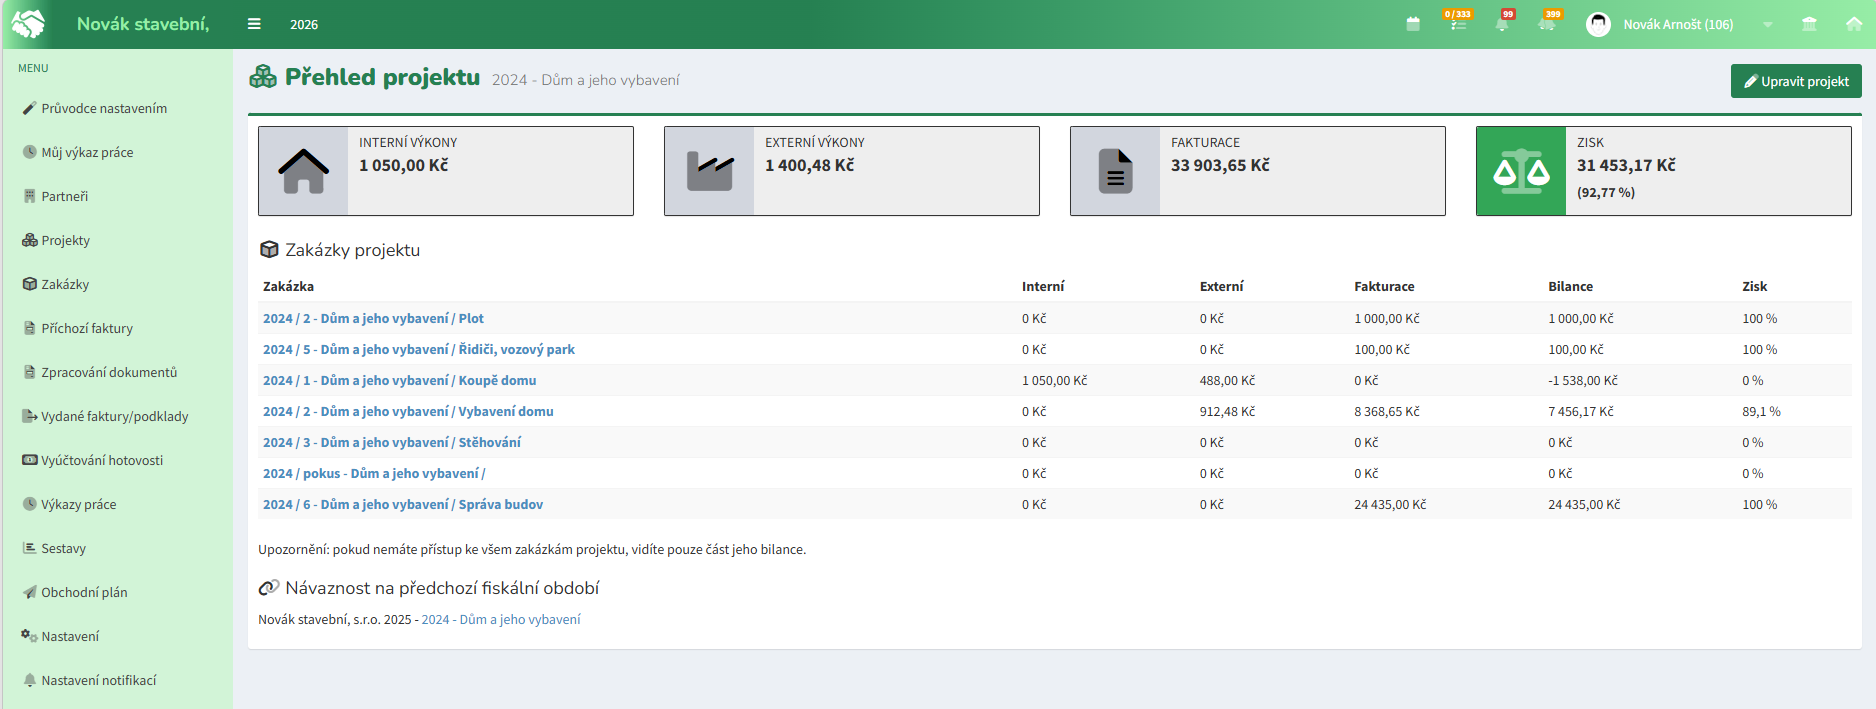Click the Interní výkony house icon tile
The width and height of the screenshot is (1876, 709).
303,171
